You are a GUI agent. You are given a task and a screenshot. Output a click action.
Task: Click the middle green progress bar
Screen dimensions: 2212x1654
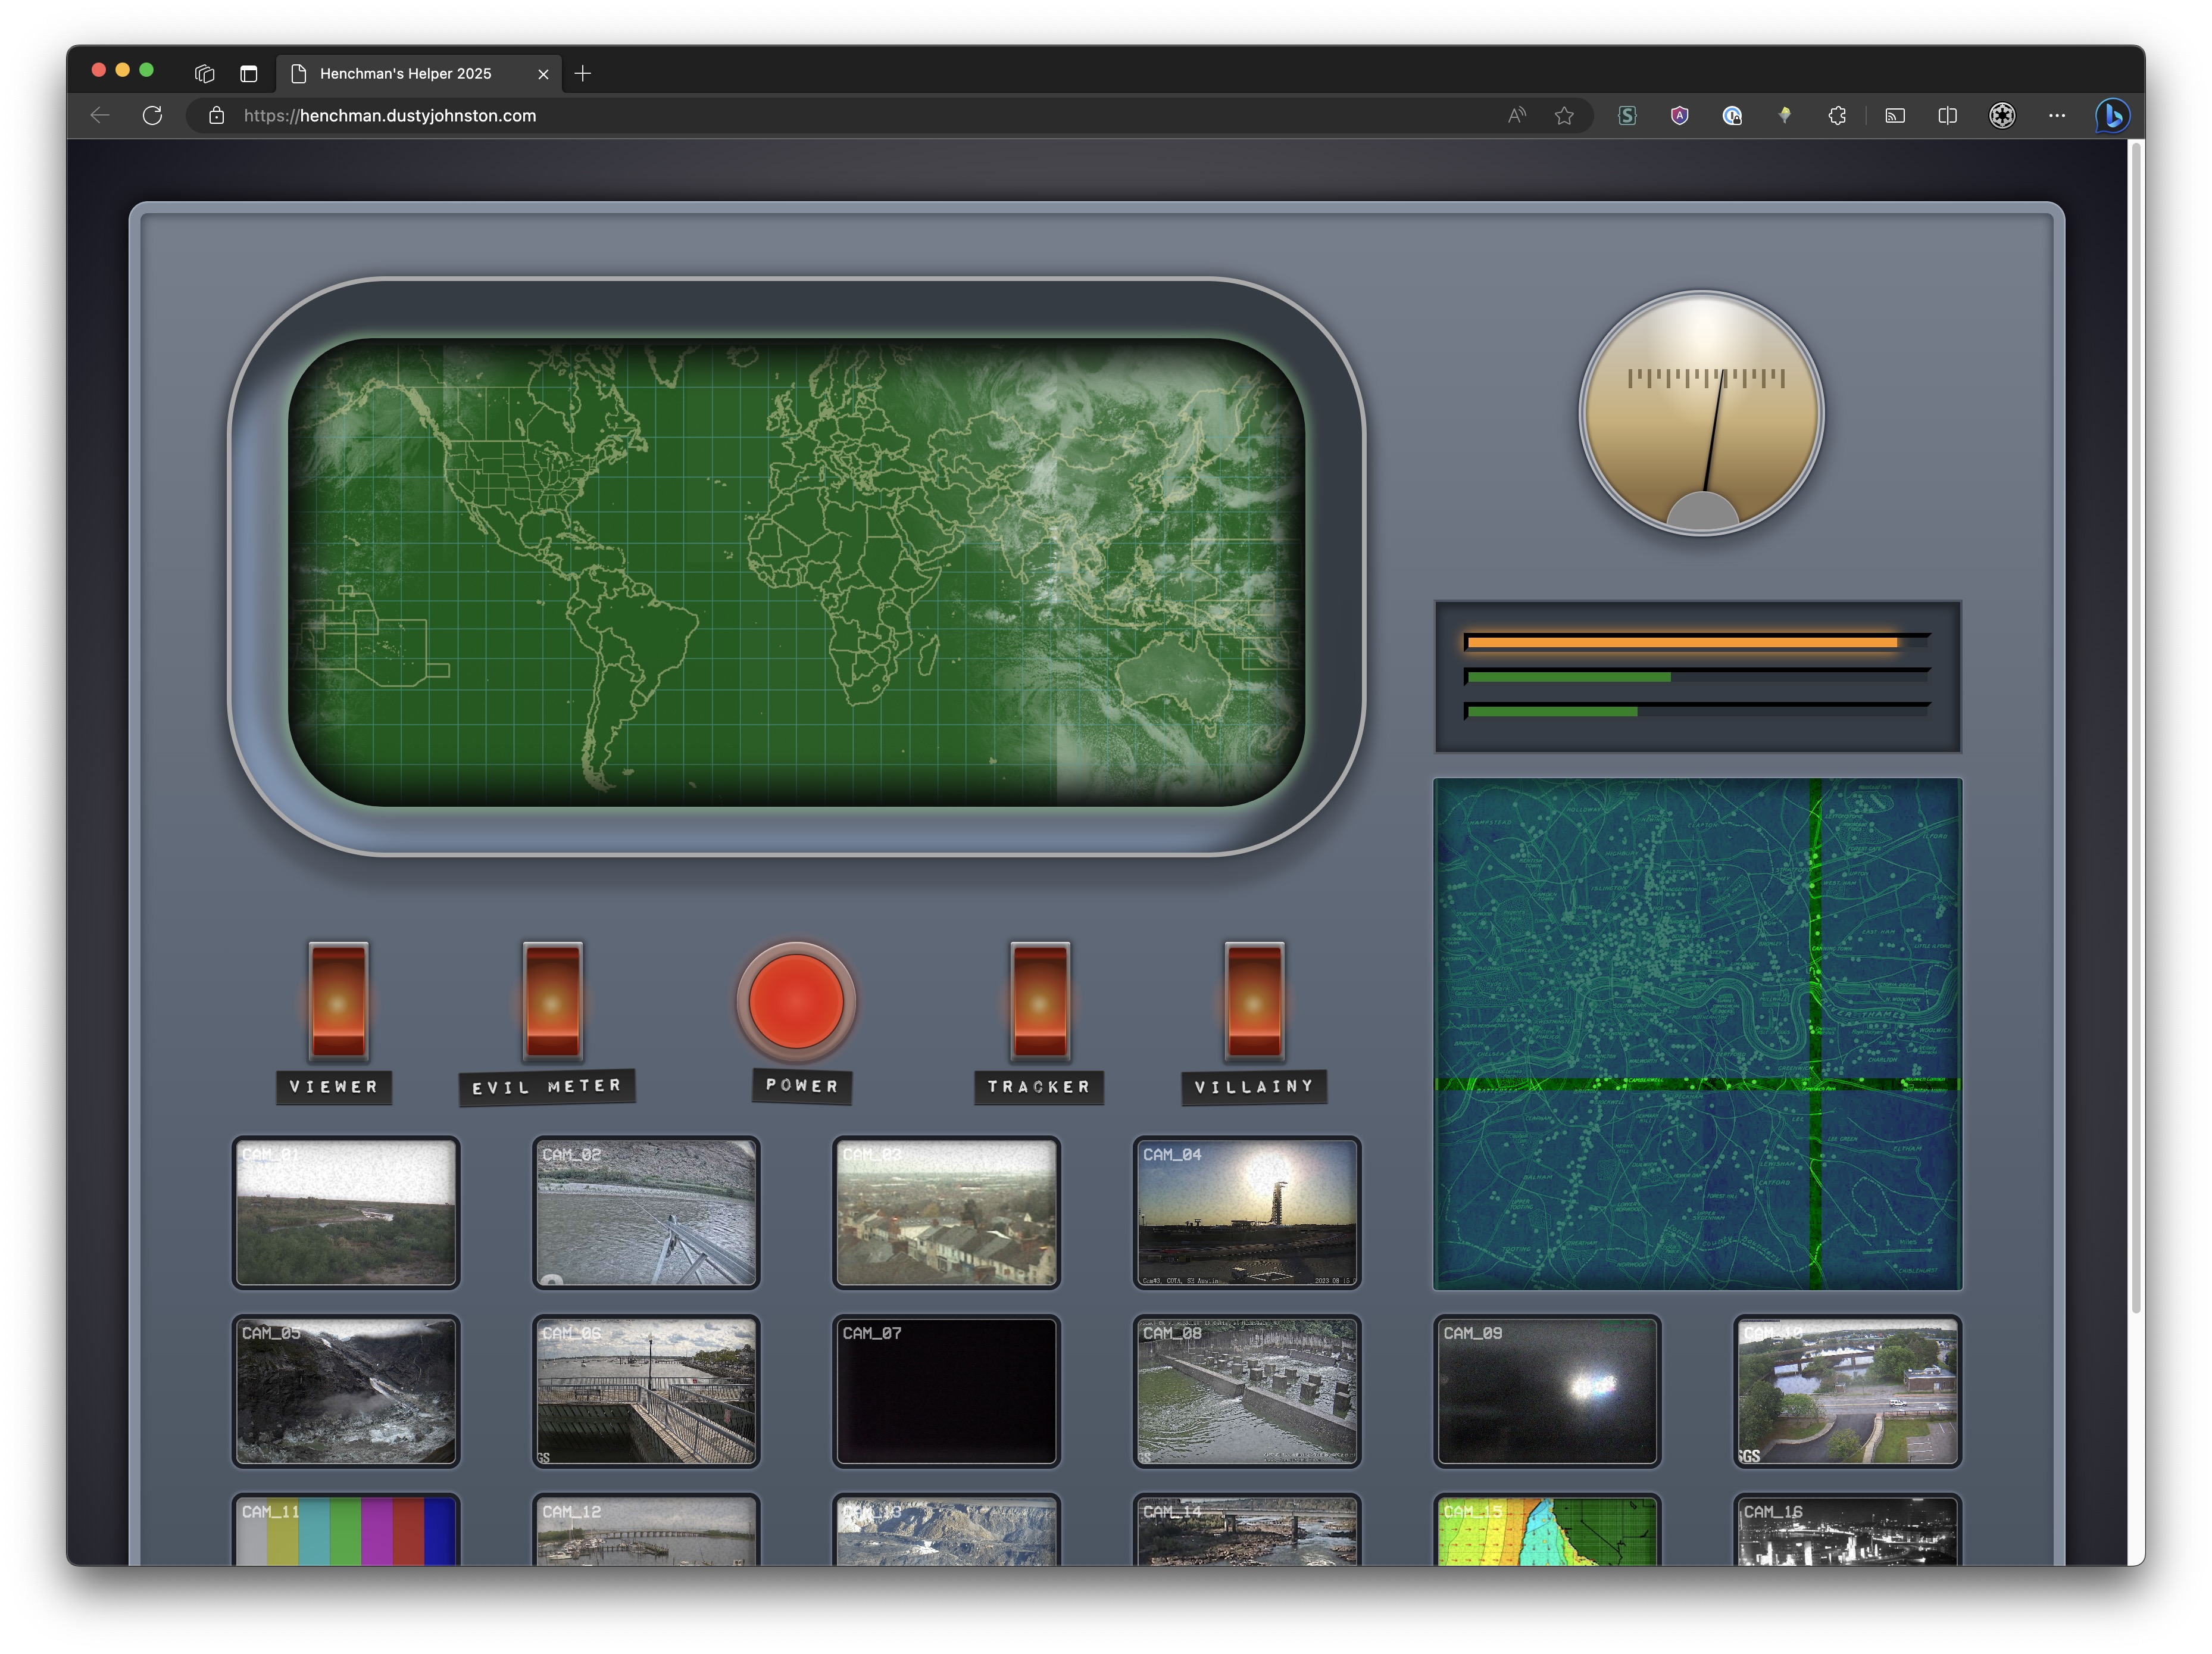click(x=1696, y=677)
